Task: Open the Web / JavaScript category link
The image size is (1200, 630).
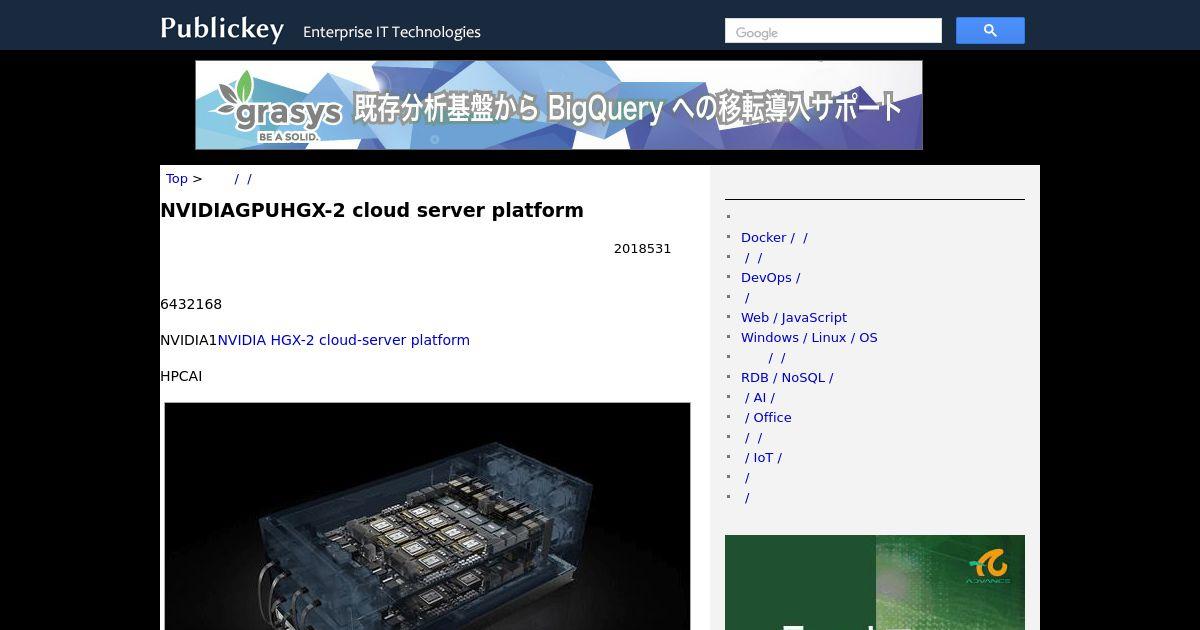Action: pyautogui.click(x=794, y=318)
